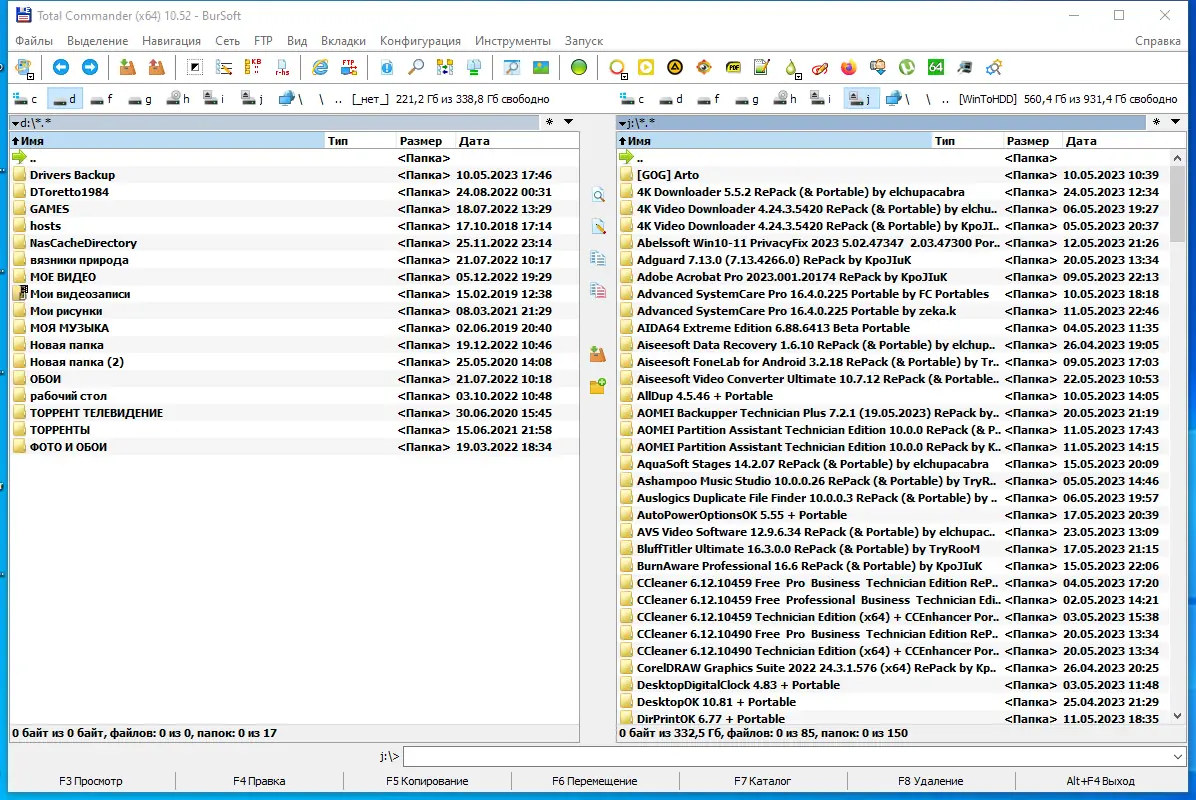Open the first toolbar icon's dropdown menu
The height and width of the screenshot is (800, 1196).
coord(31,76)
